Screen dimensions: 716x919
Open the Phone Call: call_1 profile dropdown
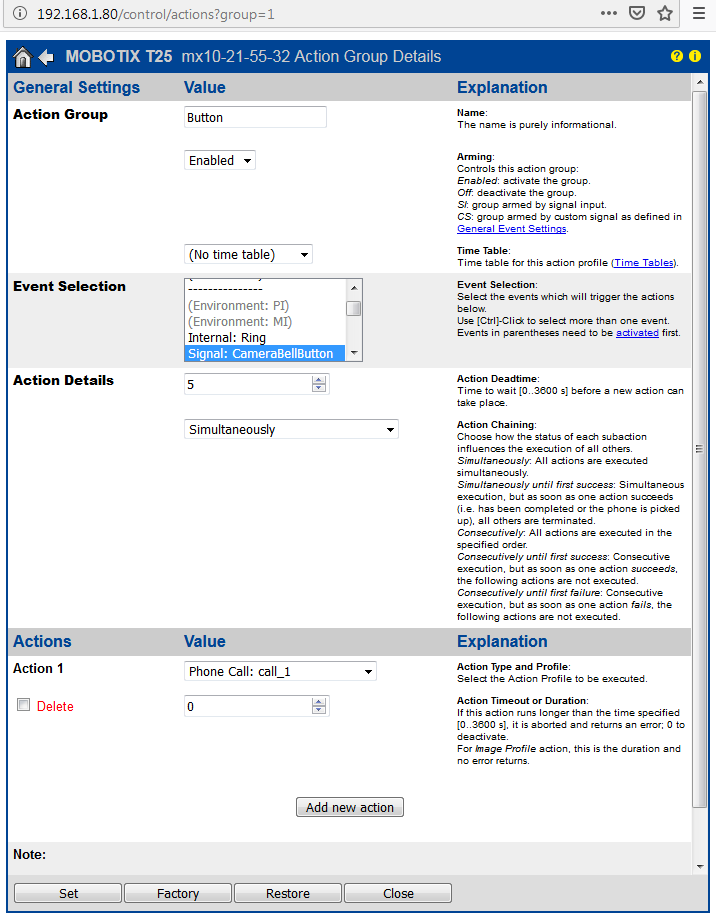(280, 671)
